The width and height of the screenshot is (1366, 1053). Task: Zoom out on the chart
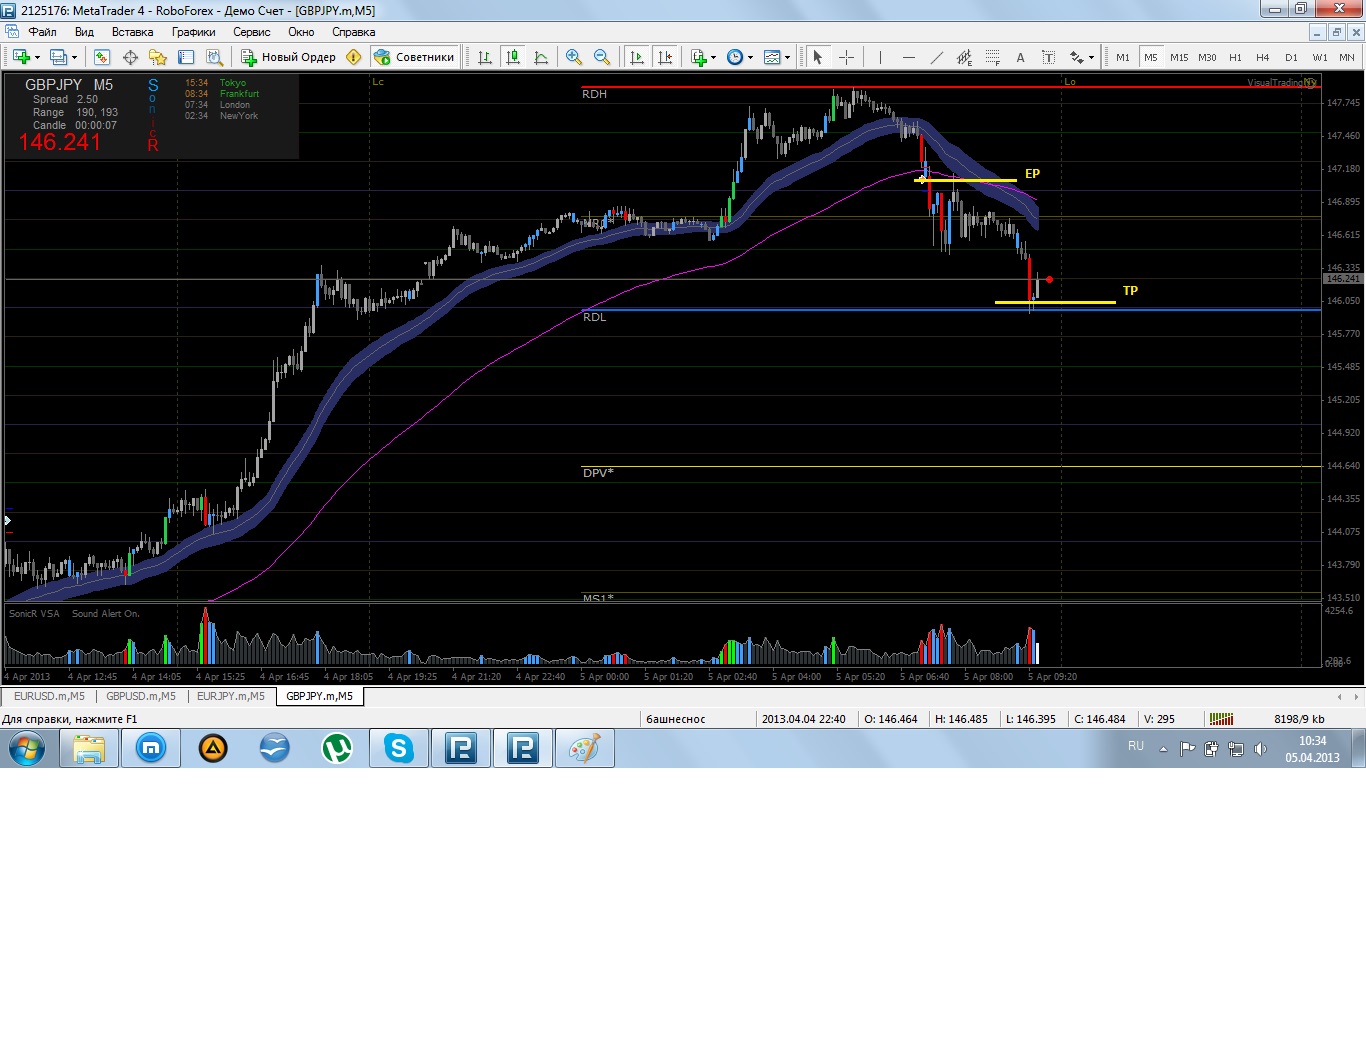click(x=602, y=57)
